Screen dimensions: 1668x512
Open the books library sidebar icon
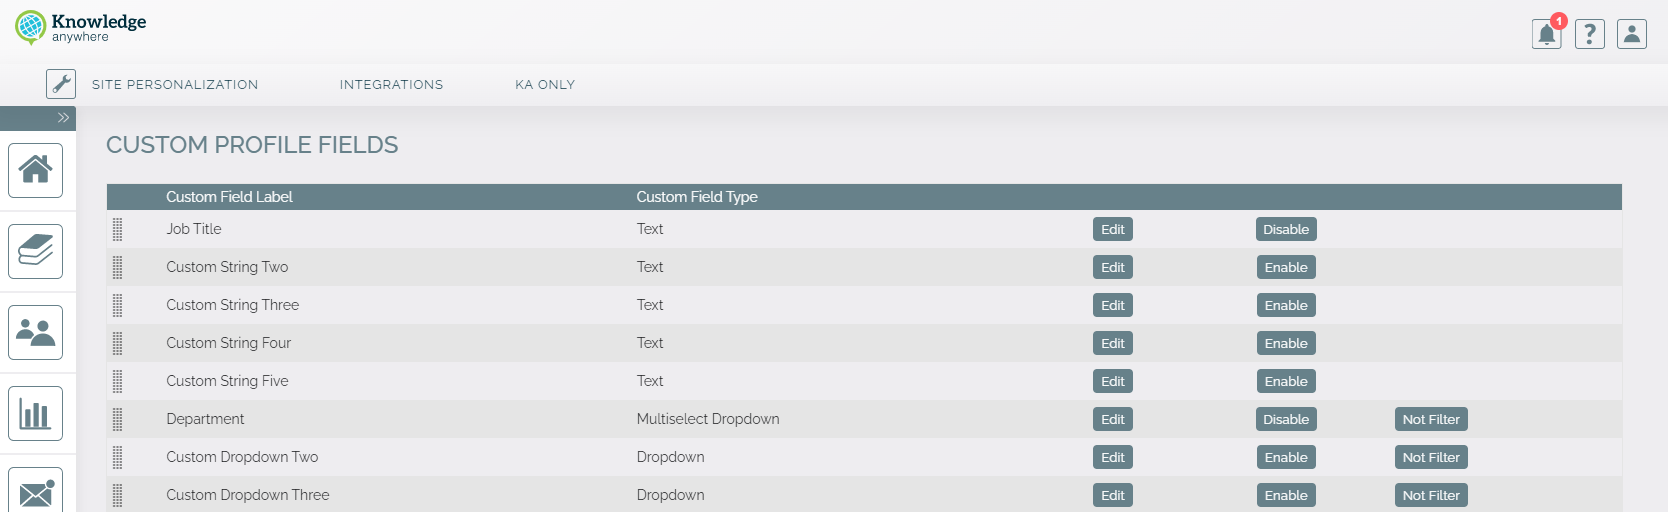36,251
